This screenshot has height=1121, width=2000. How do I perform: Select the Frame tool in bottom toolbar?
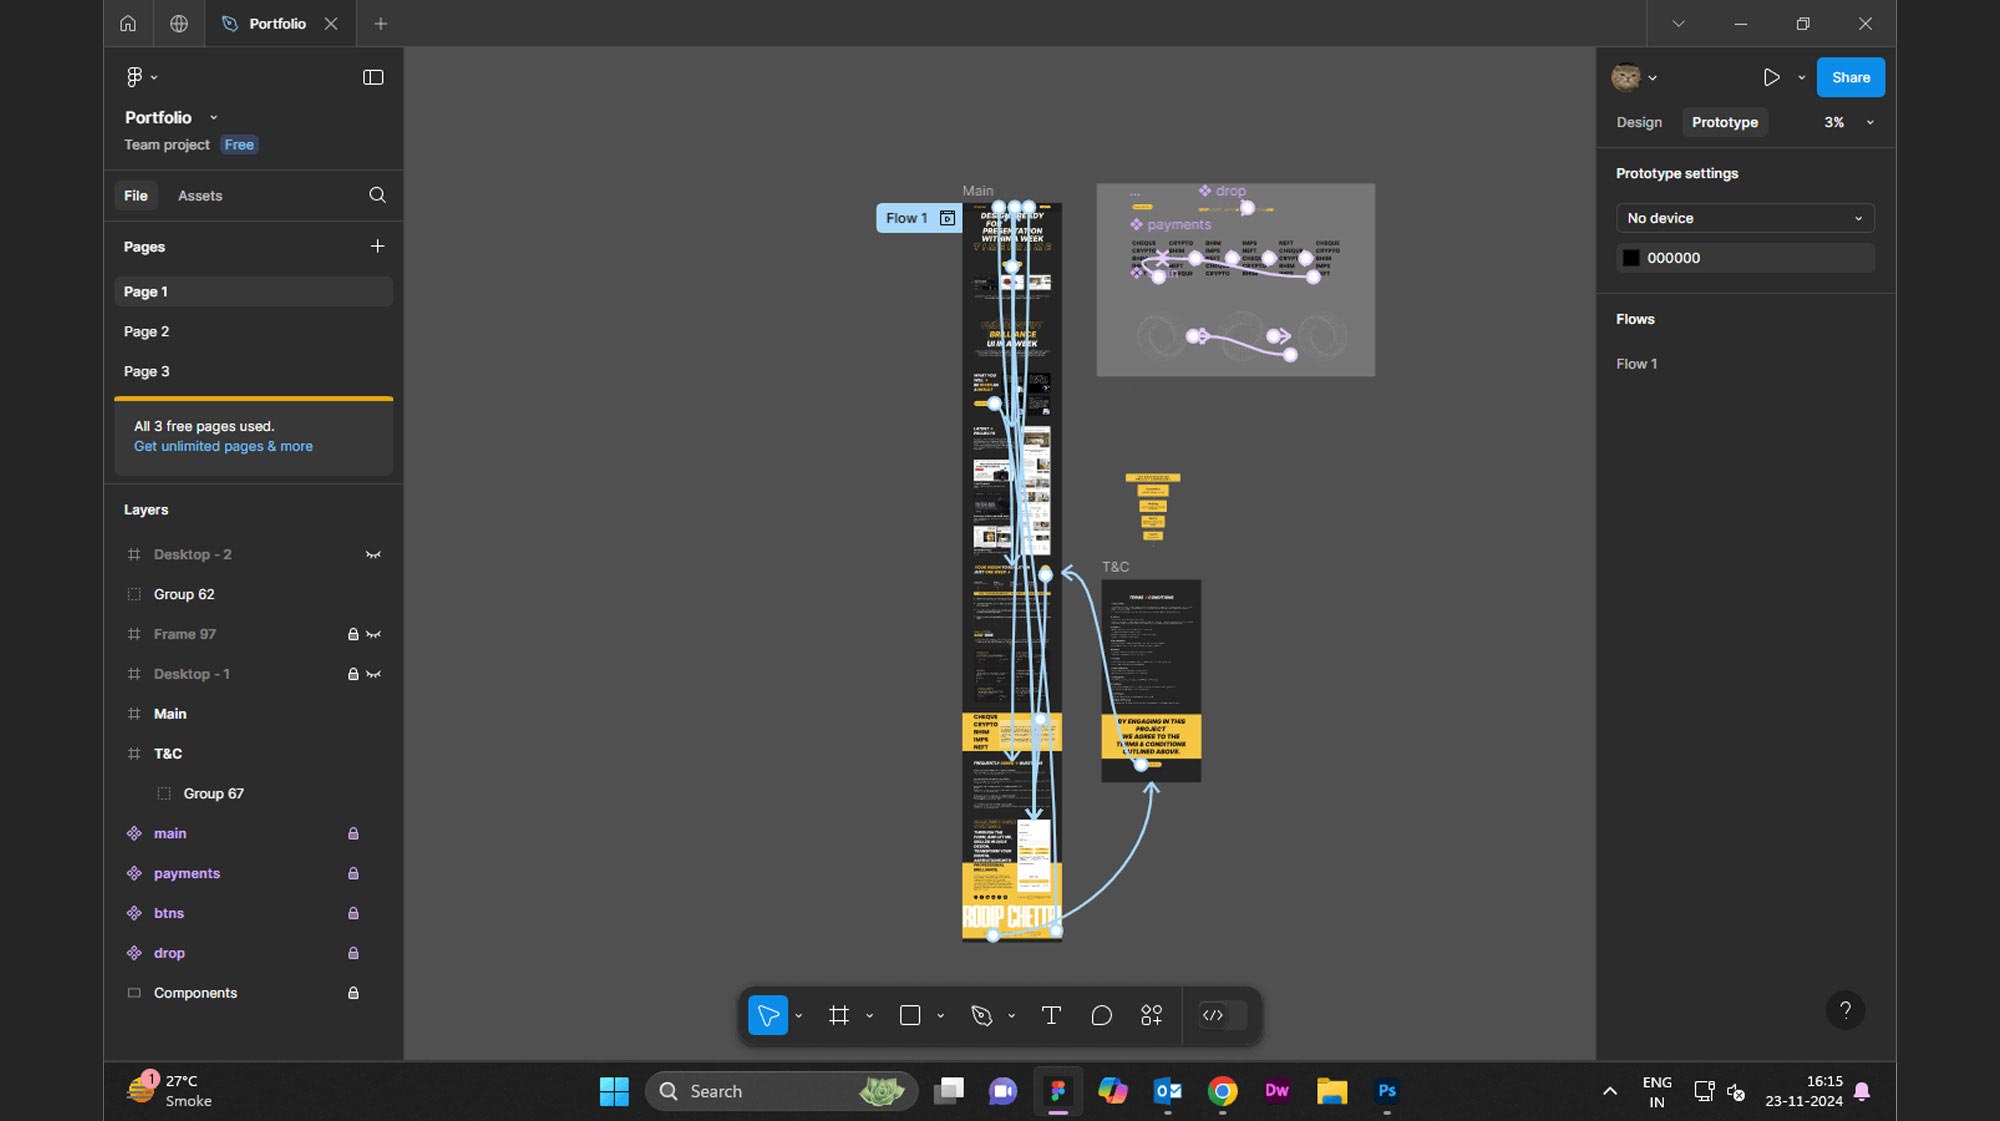pyautogui.click(x=838, y=1016)
